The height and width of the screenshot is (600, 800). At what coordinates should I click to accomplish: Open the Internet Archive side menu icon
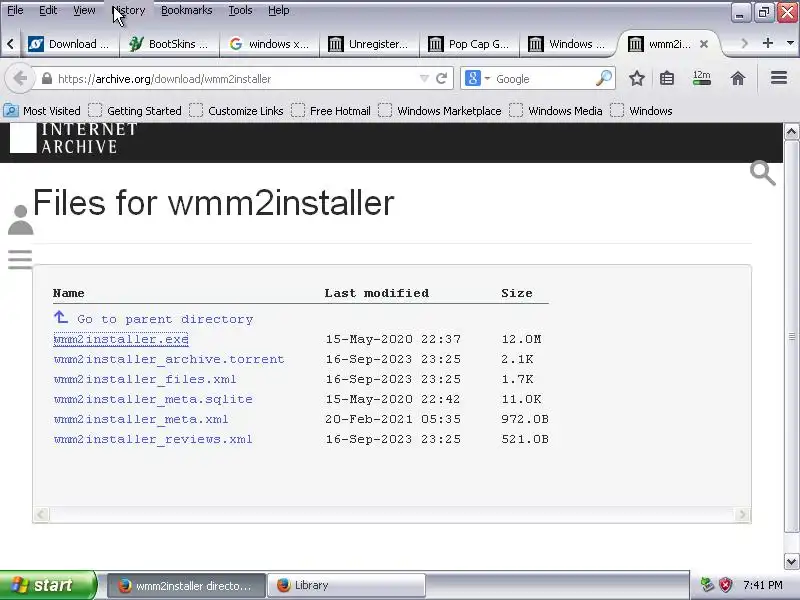[x=20, y=259]
